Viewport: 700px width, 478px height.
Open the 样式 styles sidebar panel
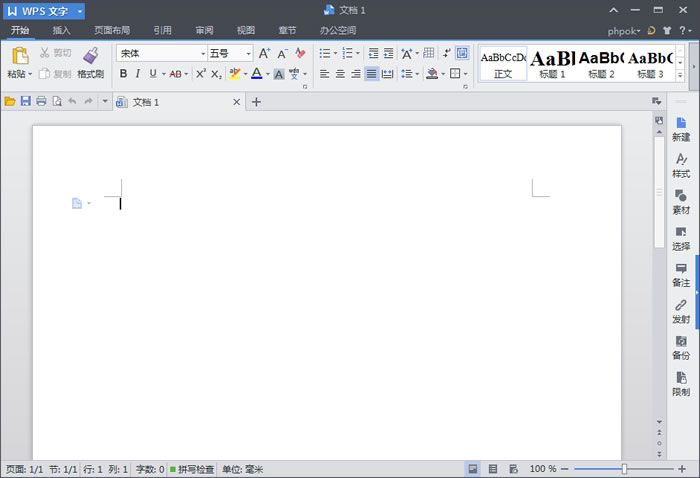[681, 165]
